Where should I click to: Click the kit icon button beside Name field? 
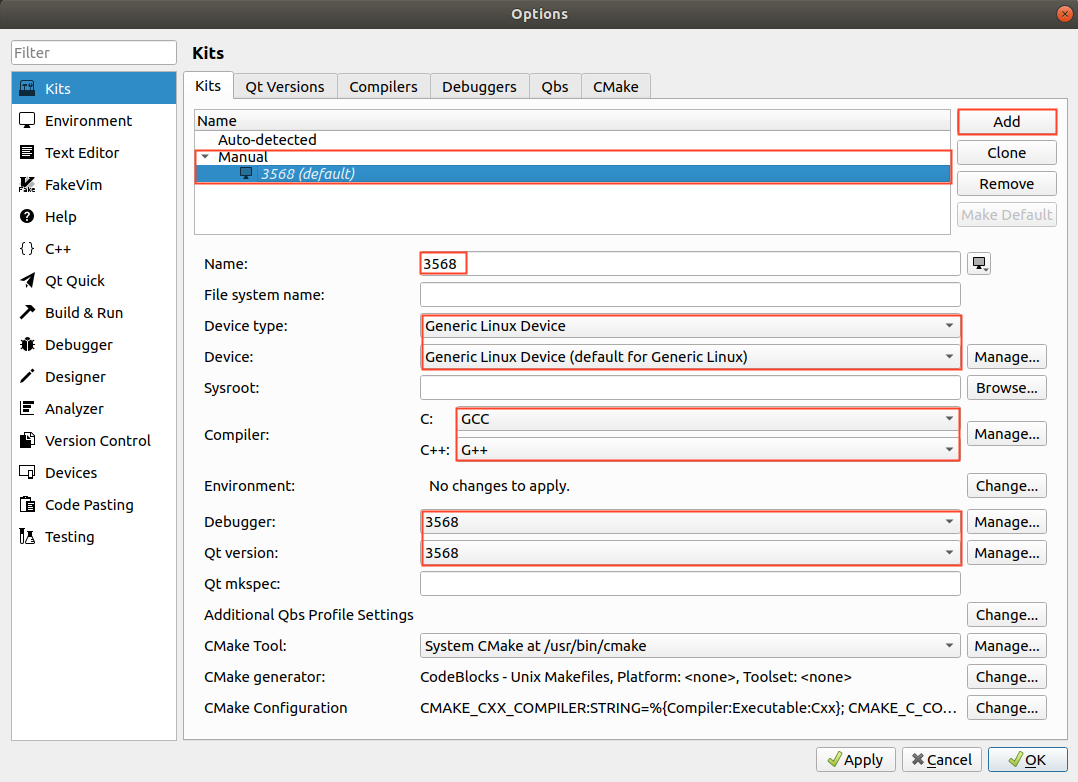pyautogui.click(x=979, y=264)
